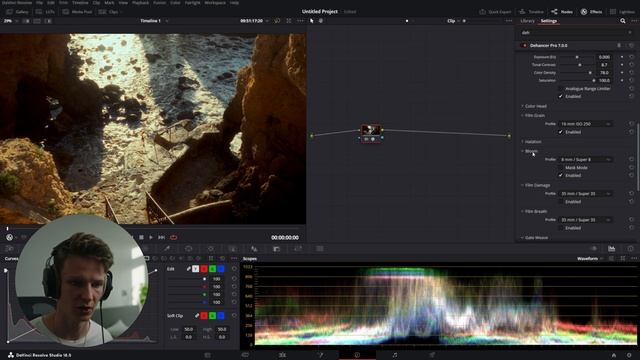This screenshot has width=640, height=360.
Task: Open Project Settings gear icon
Action: 629,355
